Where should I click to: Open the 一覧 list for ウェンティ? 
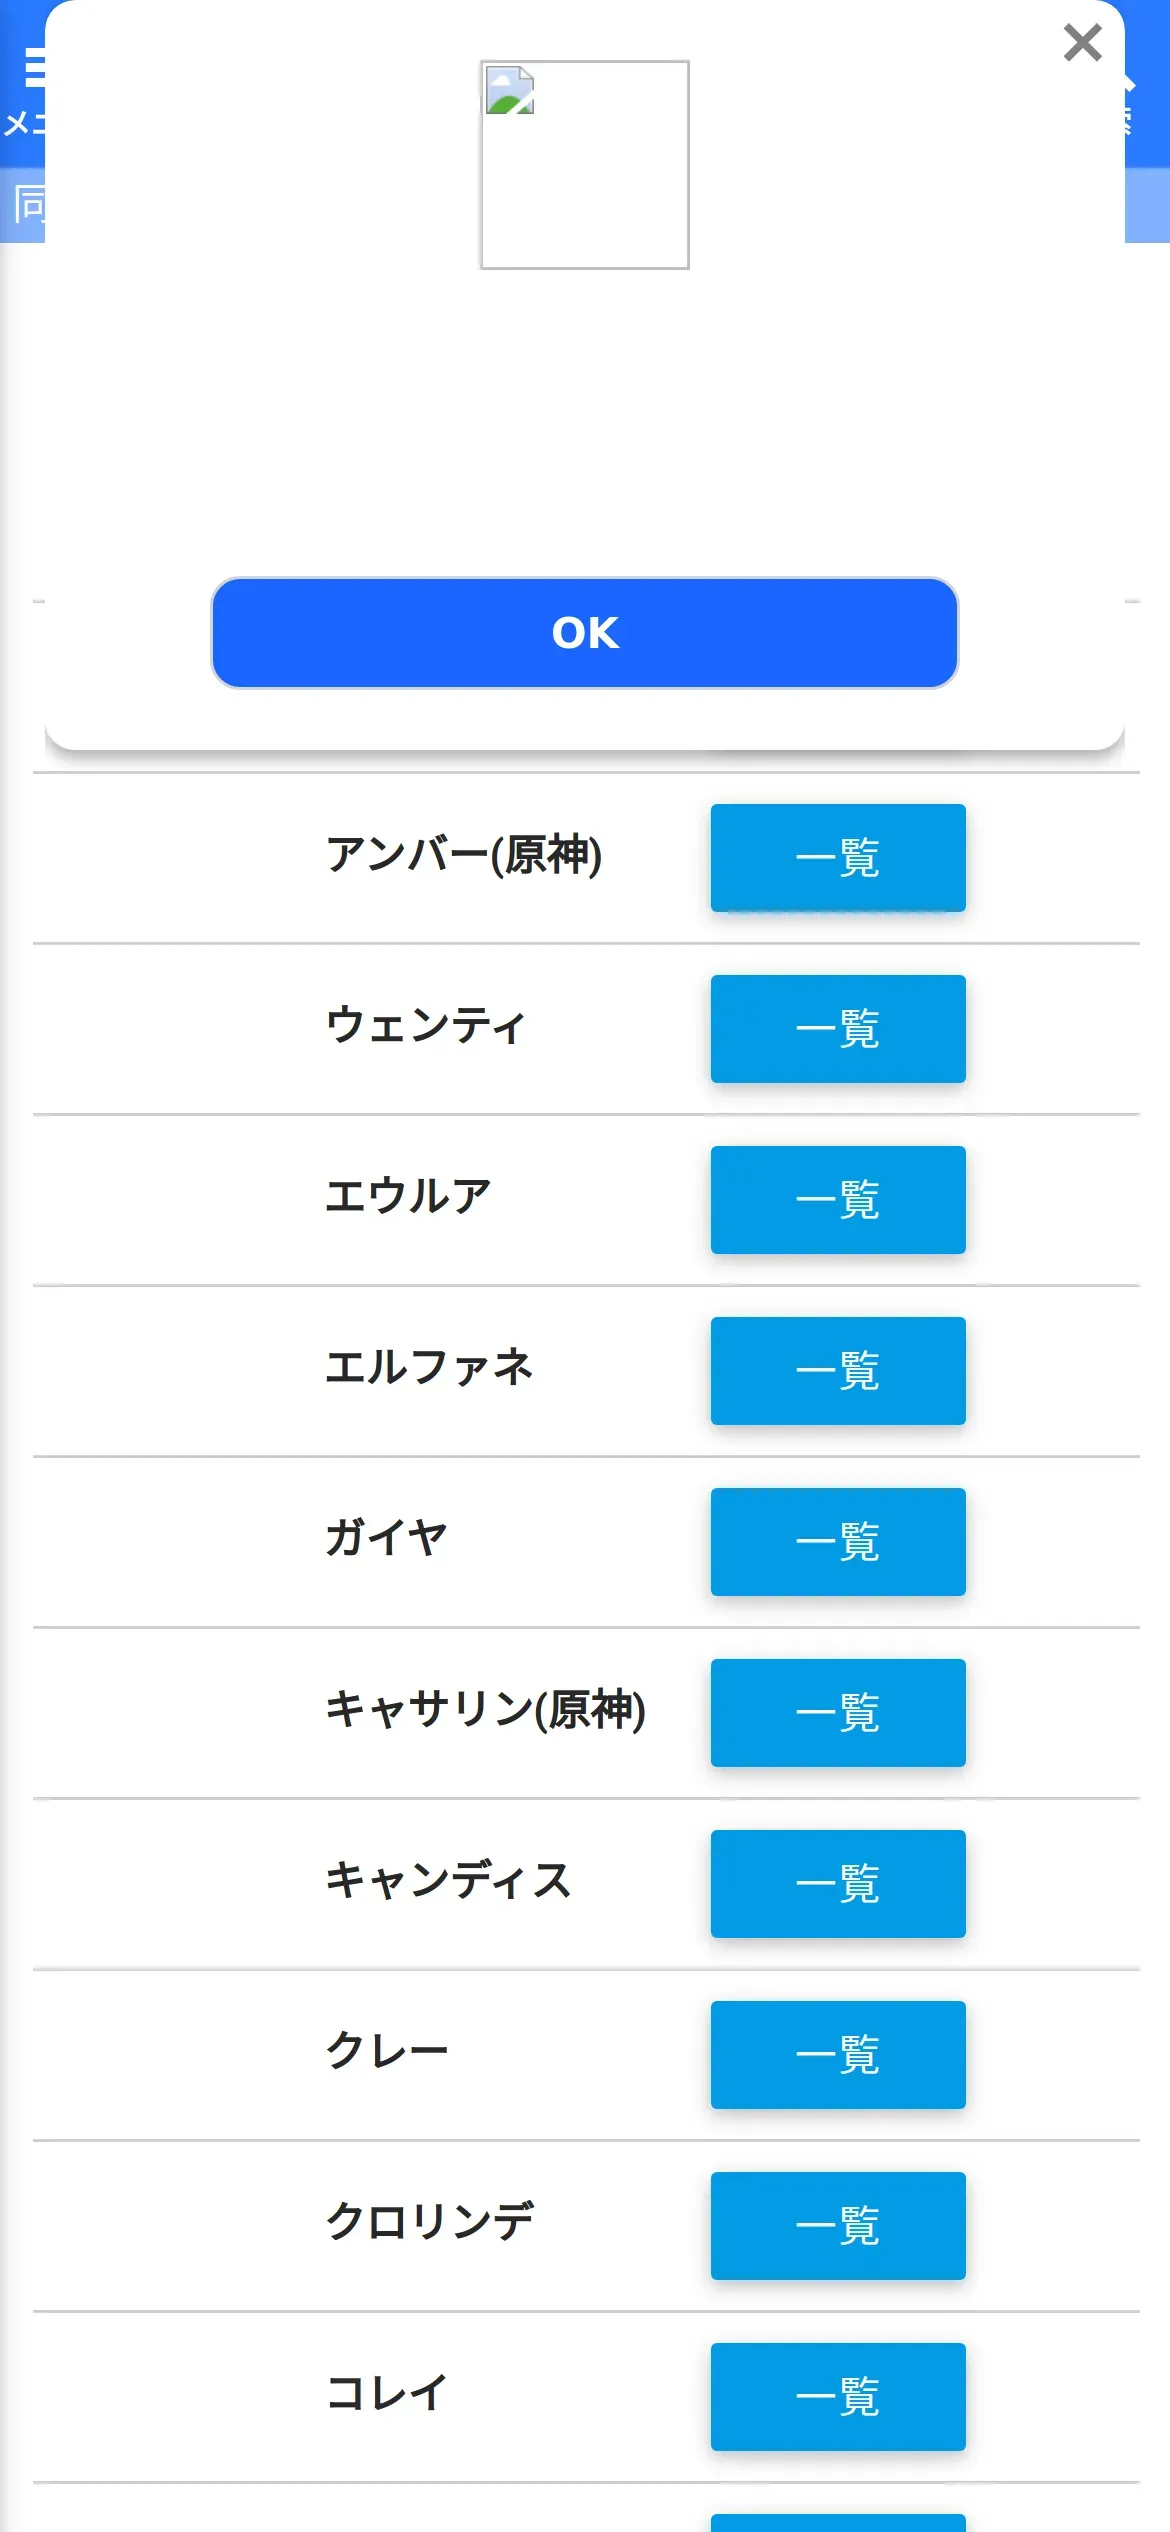pos(838,1029)
